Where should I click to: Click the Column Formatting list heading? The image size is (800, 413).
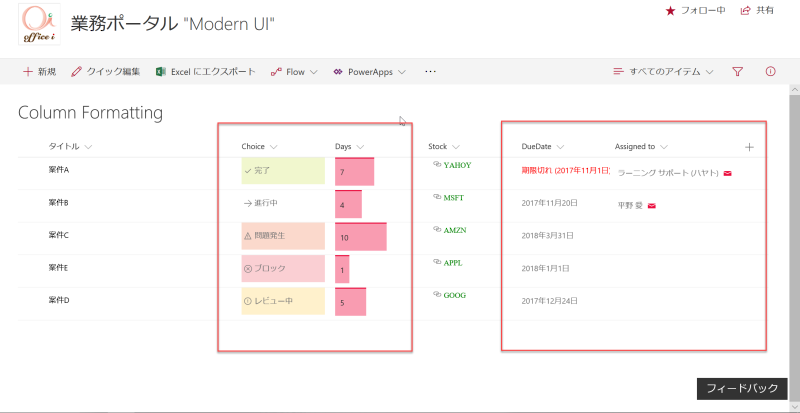(90, 113)
